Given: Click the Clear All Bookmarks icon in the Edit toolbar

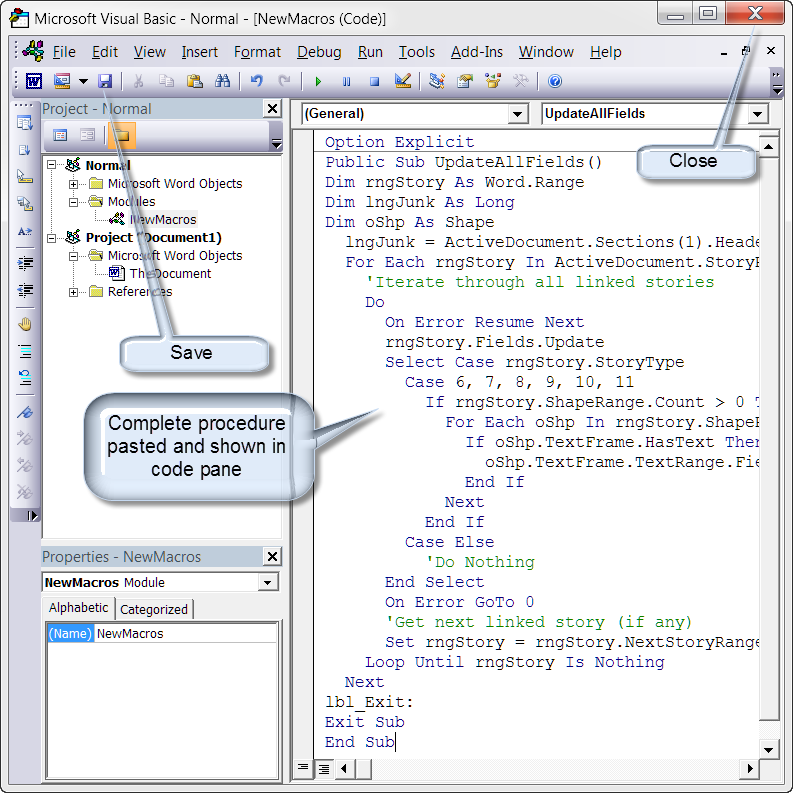Looking at the screenshot, I should pos(25,492).
